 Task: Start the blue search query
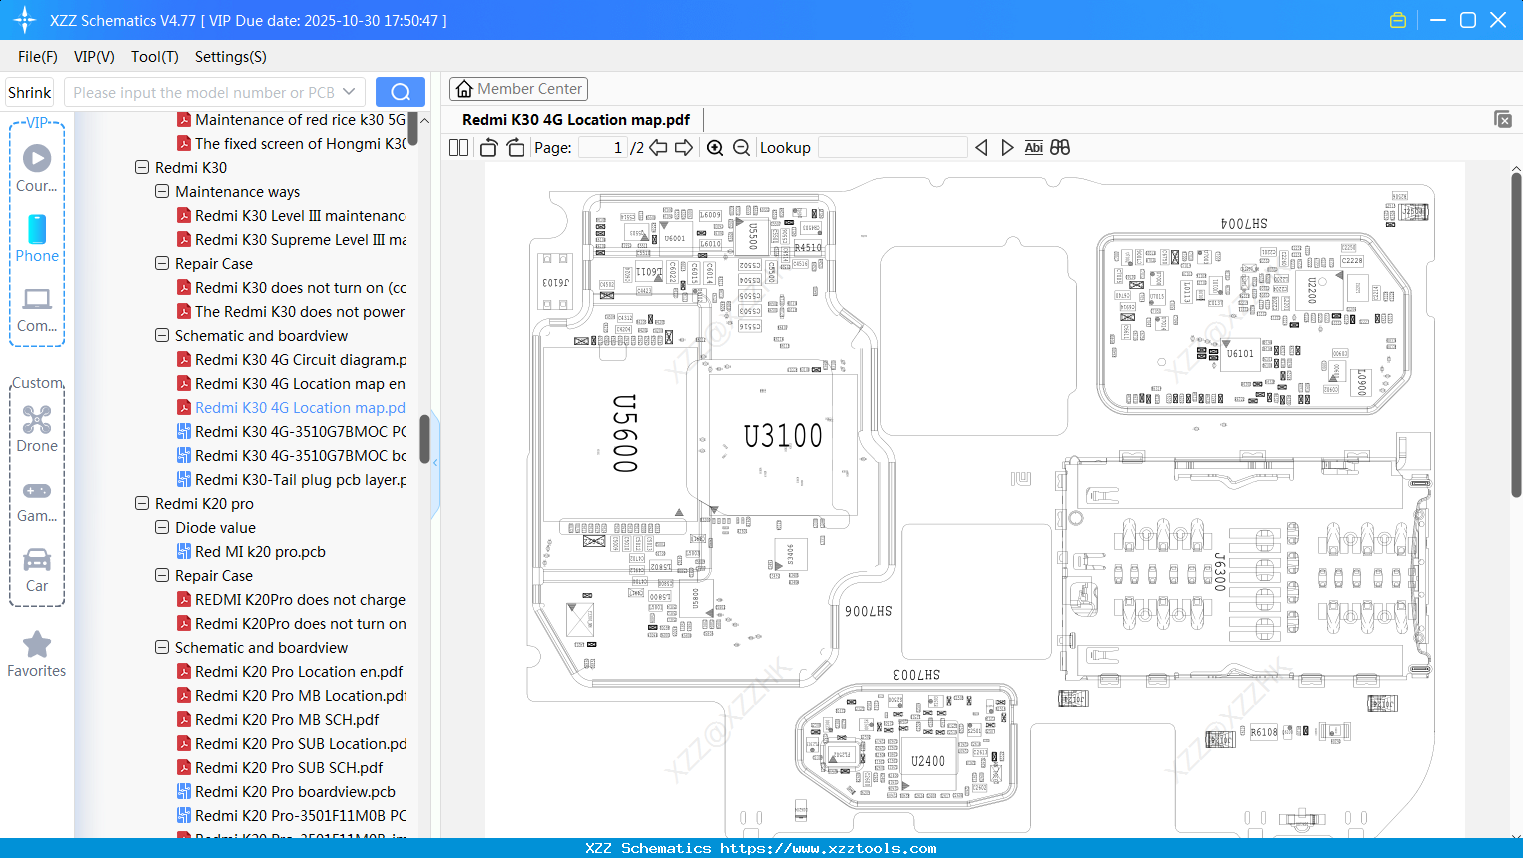(x=400, y=91)
